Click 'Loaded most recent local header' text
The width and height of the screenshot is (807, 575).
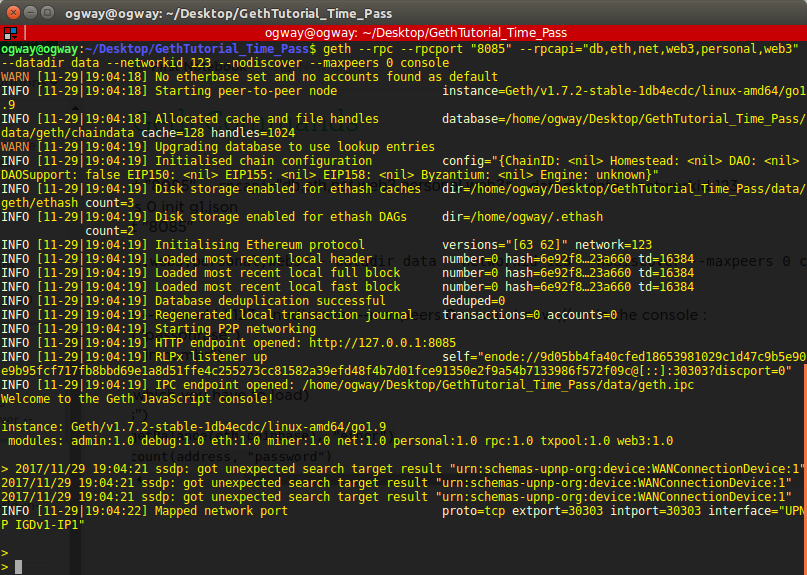pos(264,259)
